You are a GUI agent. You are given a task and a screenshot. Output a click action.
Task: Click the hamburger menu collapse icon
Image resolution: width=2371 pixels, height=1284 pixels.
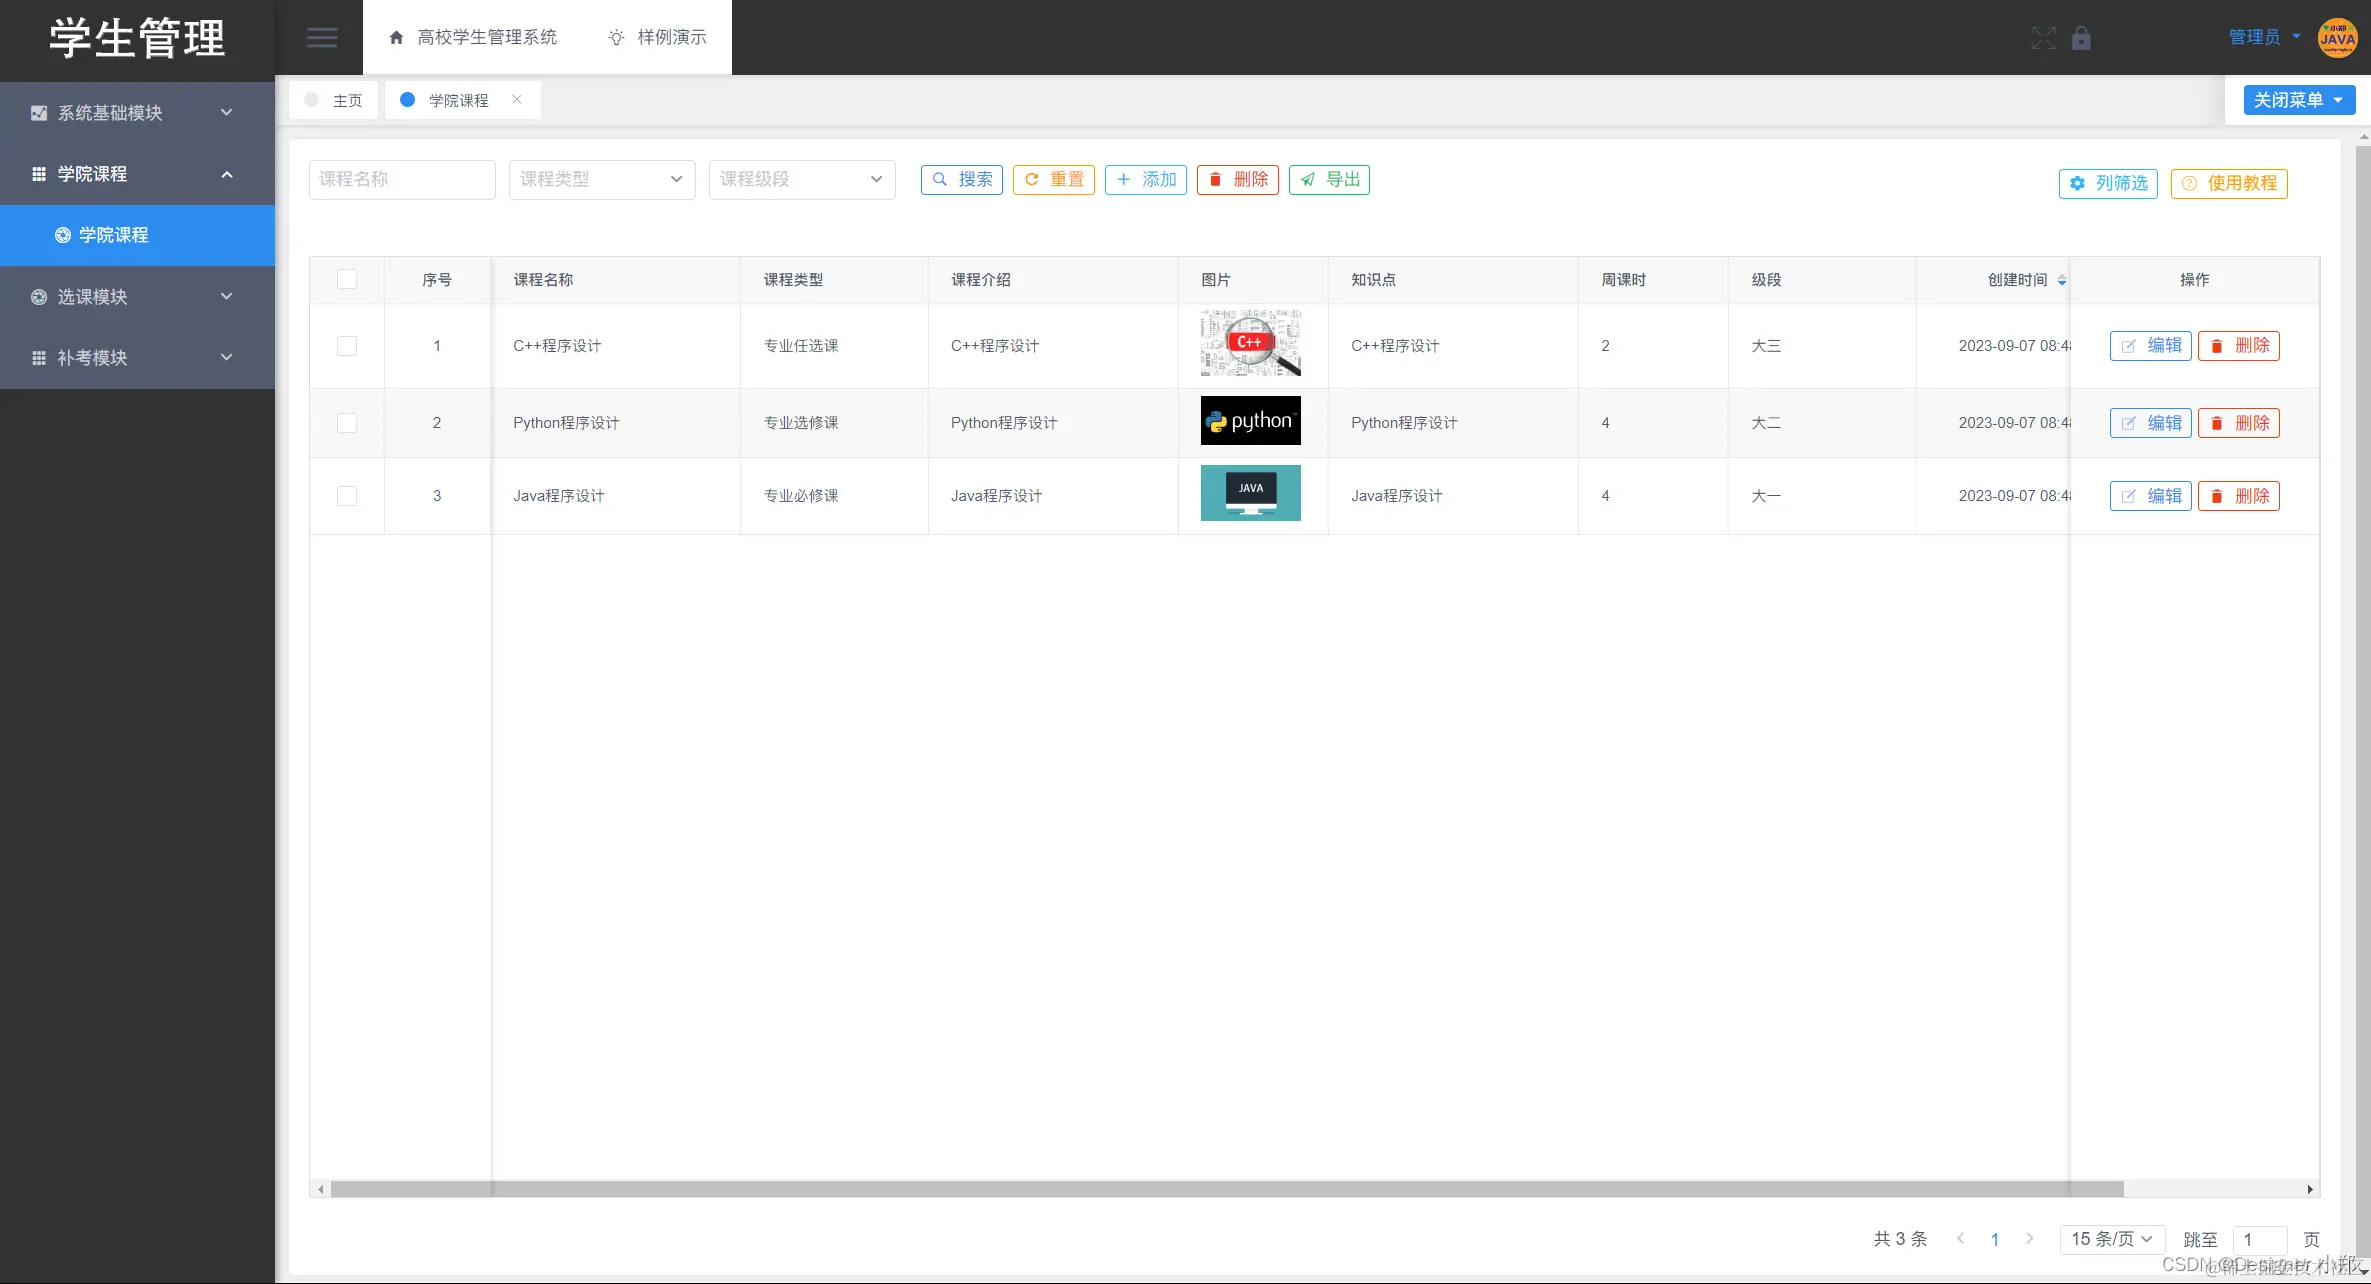click(321, 37)
